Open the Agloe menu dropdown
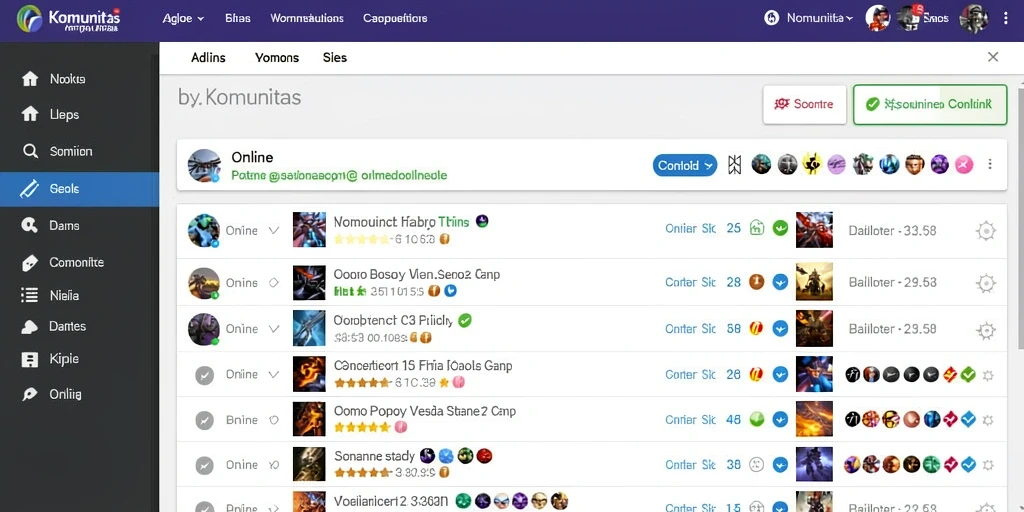Image resolution: width=1024 pixels, height=512 pixels. 184,18
